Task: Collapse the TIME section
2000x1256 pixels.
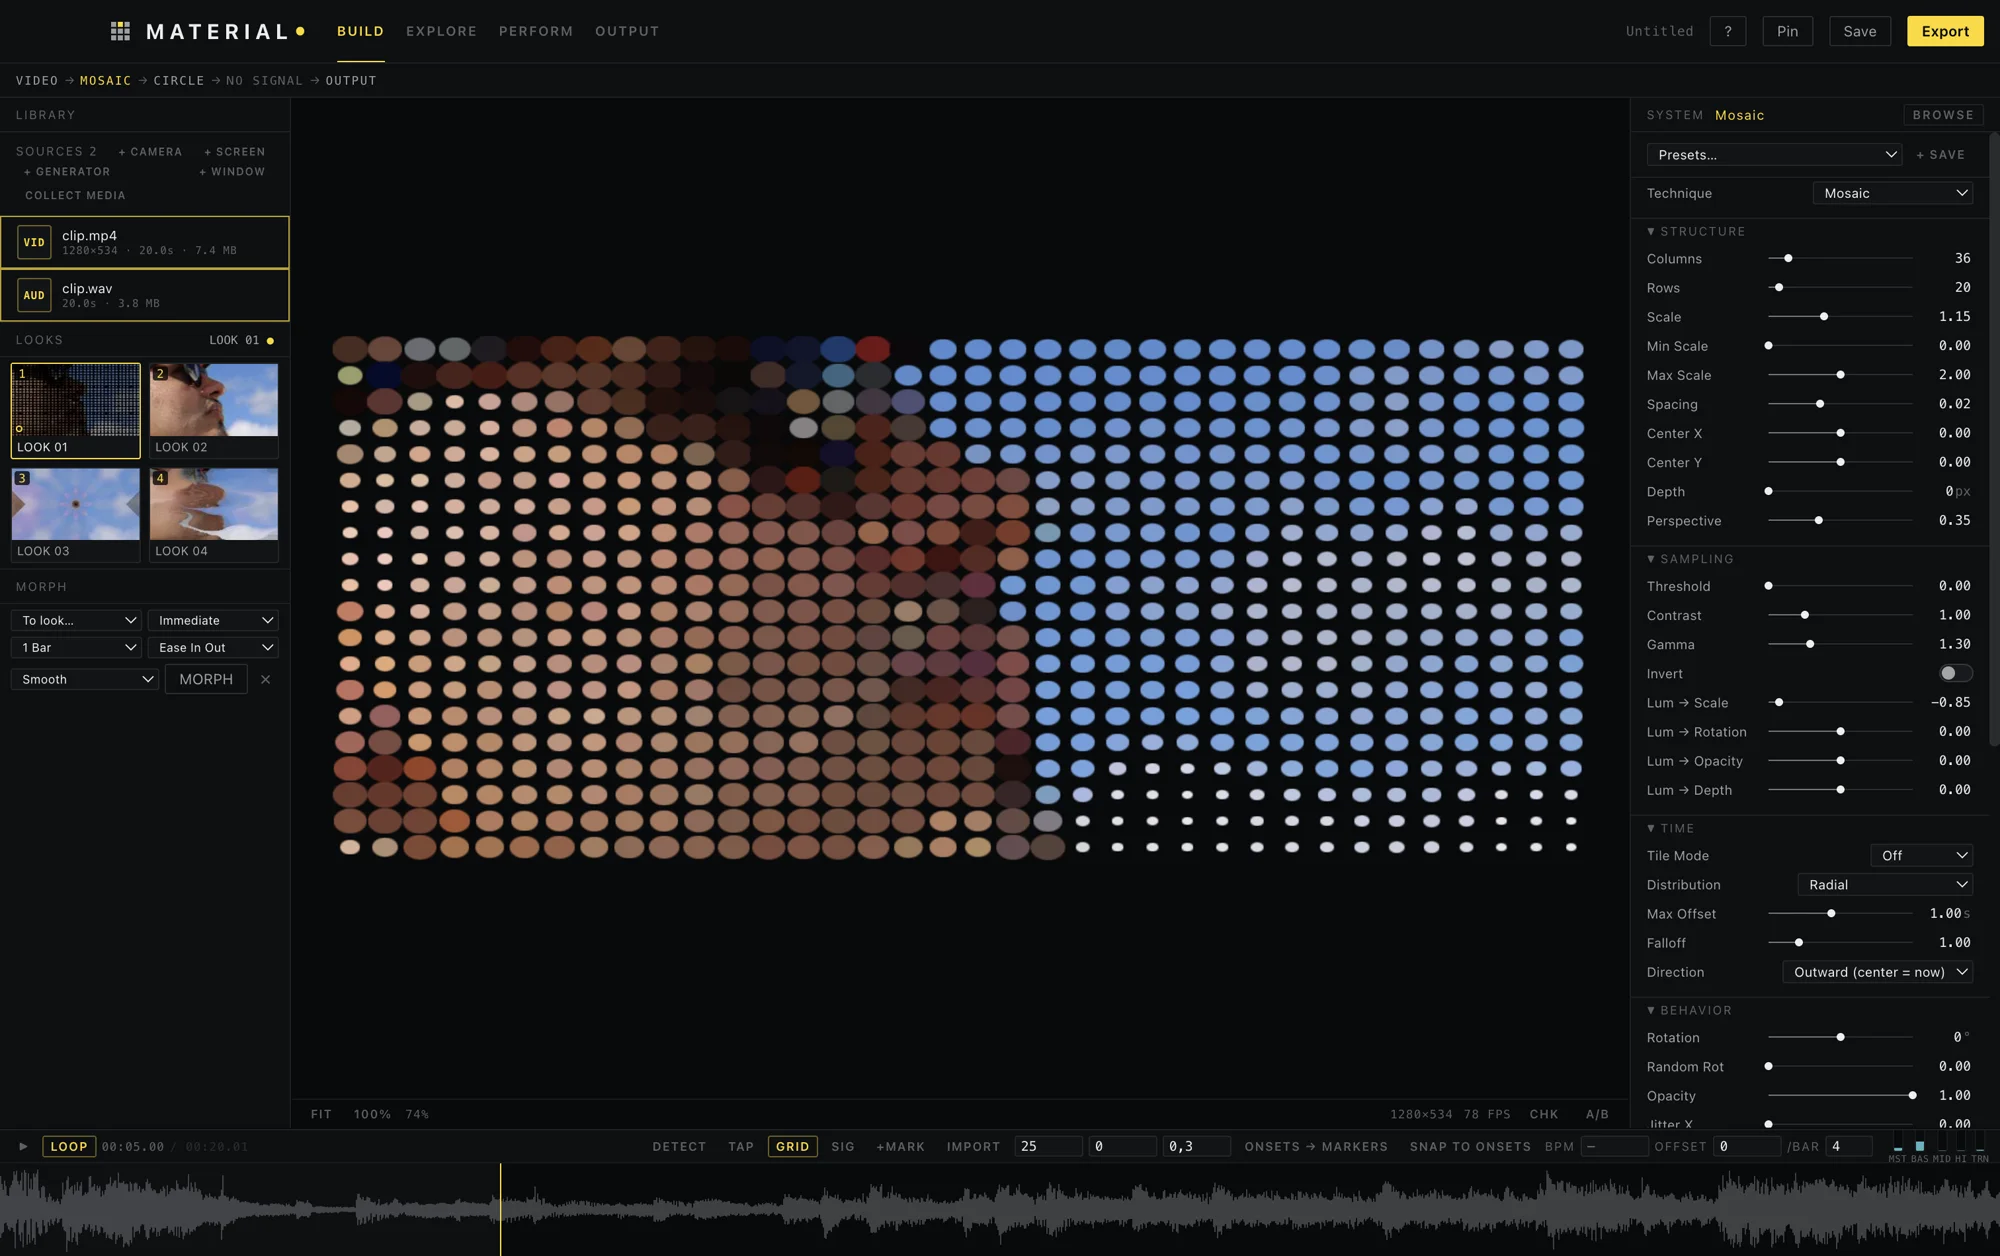Action: click(1670, 828)
